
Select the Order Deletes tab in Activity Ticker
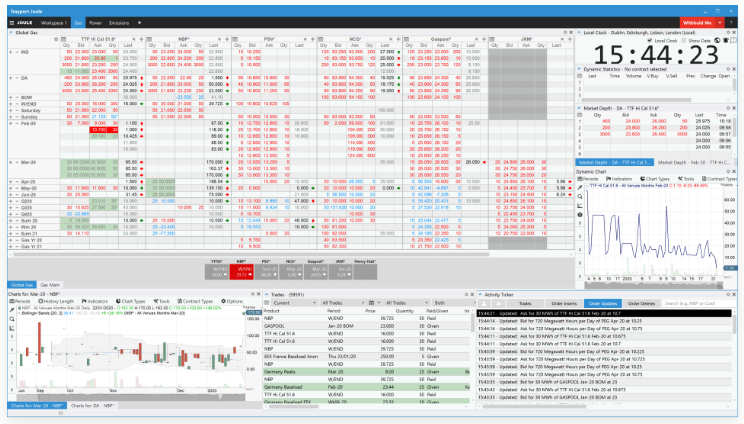click(641, 302)
